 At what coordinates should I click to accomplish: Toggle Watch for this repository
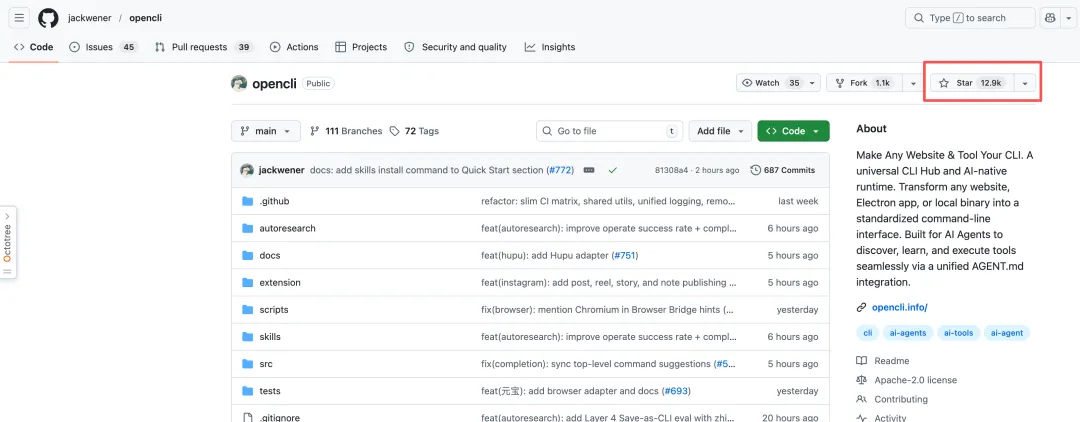pyautogui.click(x=769, y=83)
